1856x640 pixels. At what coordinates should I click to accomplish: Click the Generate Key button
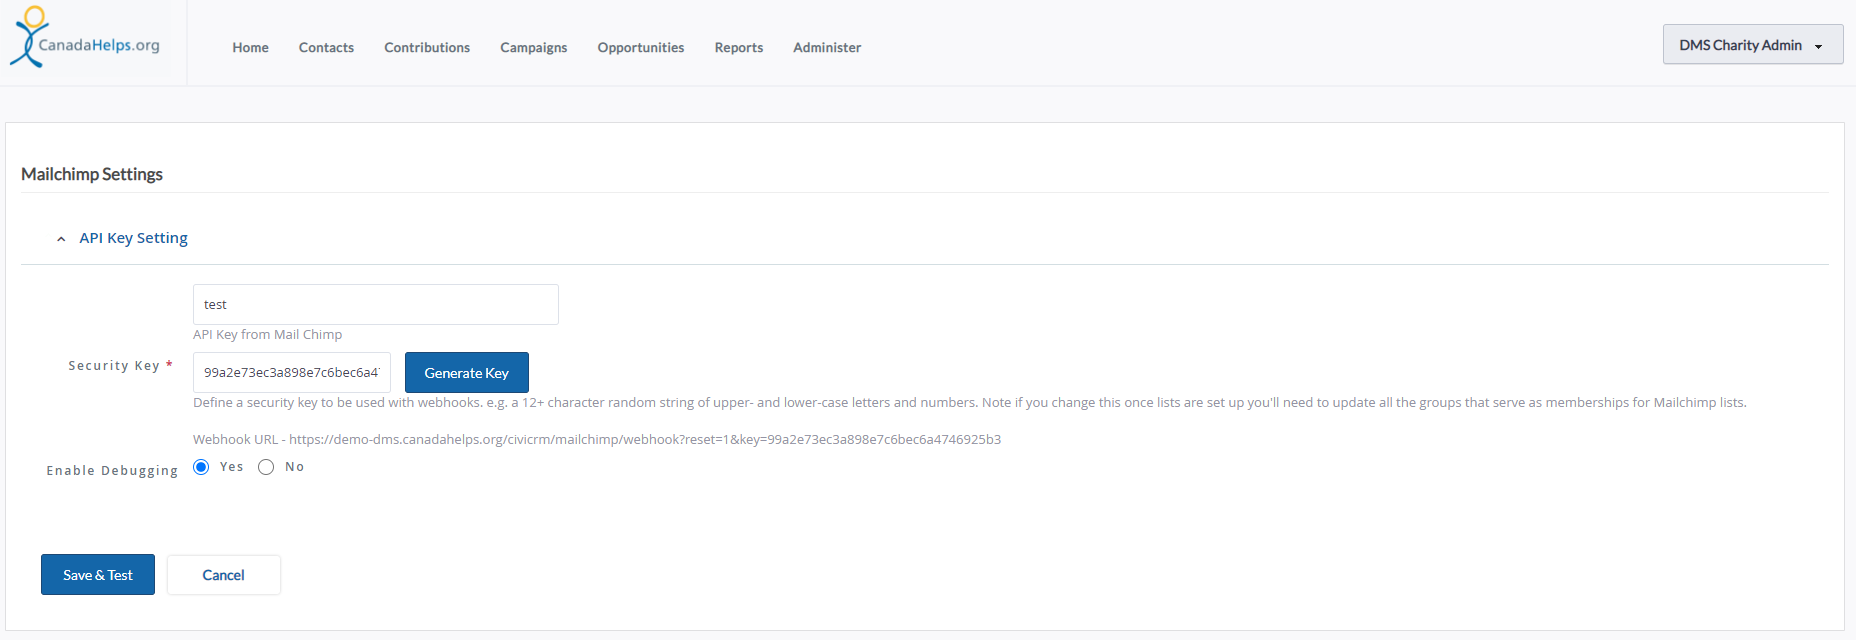pos(466,372)
